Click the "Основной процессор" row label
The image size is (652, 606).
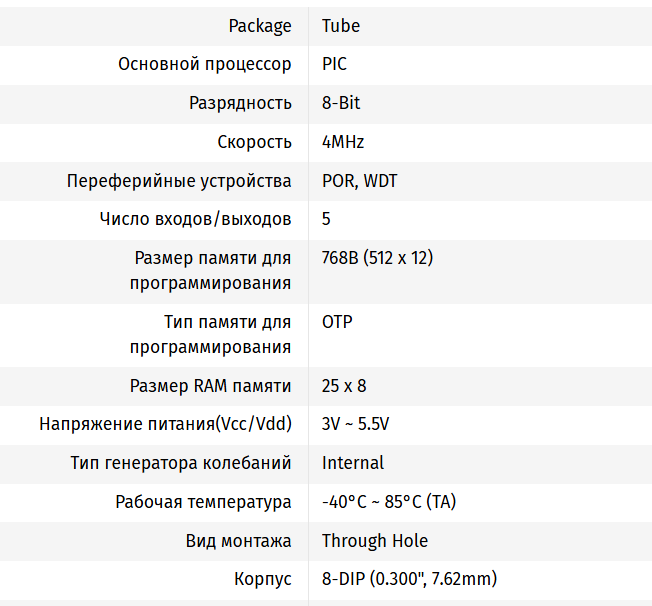click(205, 64)
